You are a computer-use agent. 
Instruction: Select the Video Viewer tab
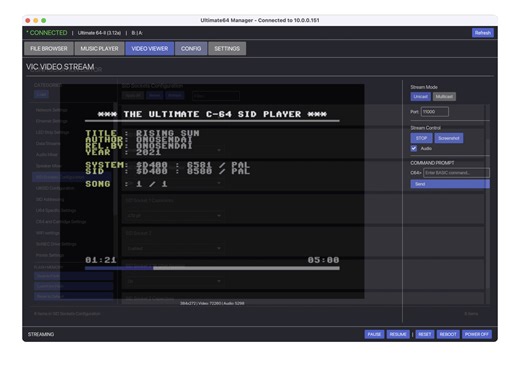pyautogui.click(x=150, y=49)
